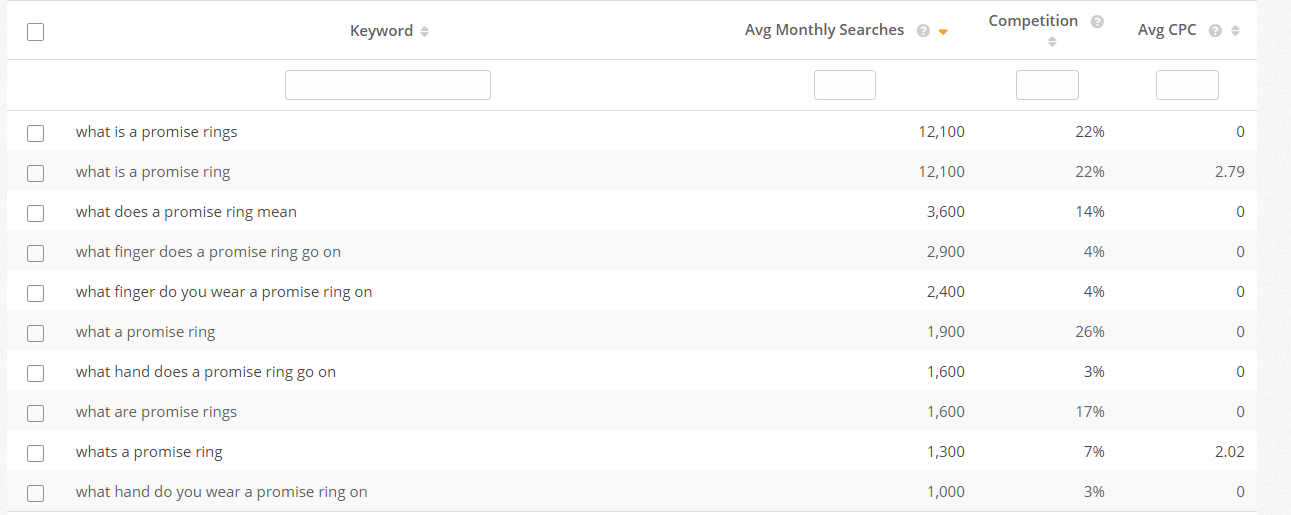
Task: Check the 'what are promise rings' row
Action: click(x=36, y=412)
